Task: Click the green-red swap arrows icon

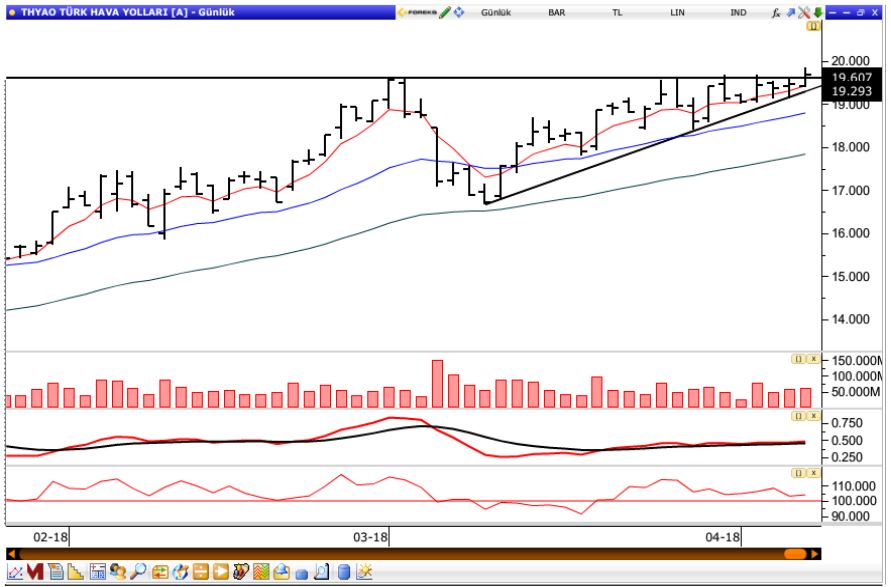Action: [x=160, y=572]
